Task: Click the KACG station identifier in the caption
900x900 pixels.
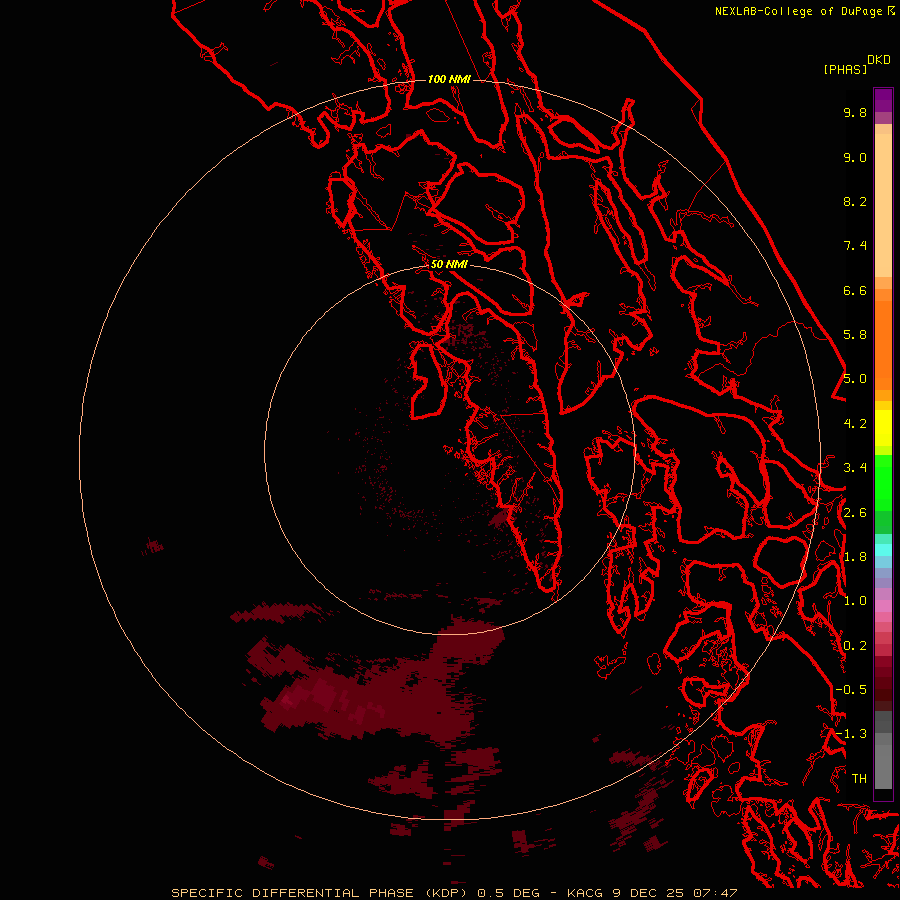Action: click(584, 893)
